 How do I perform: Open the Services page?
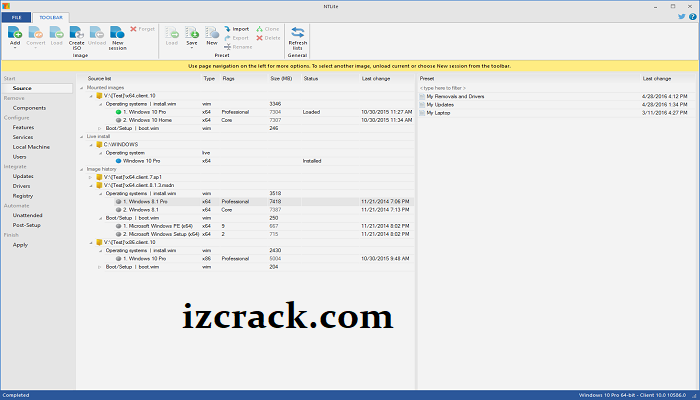23,138
